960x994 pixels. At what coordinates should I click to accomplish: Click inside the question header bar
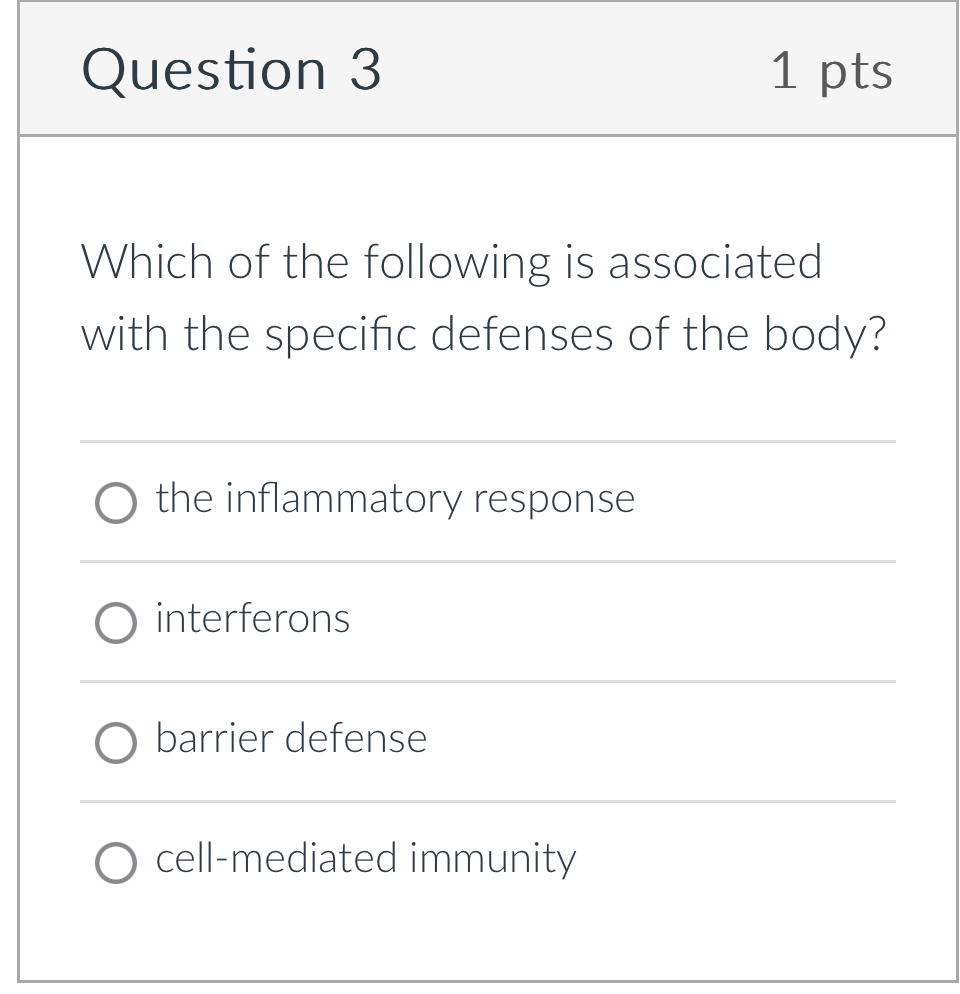pyautogui.click(x=550, y=69)
